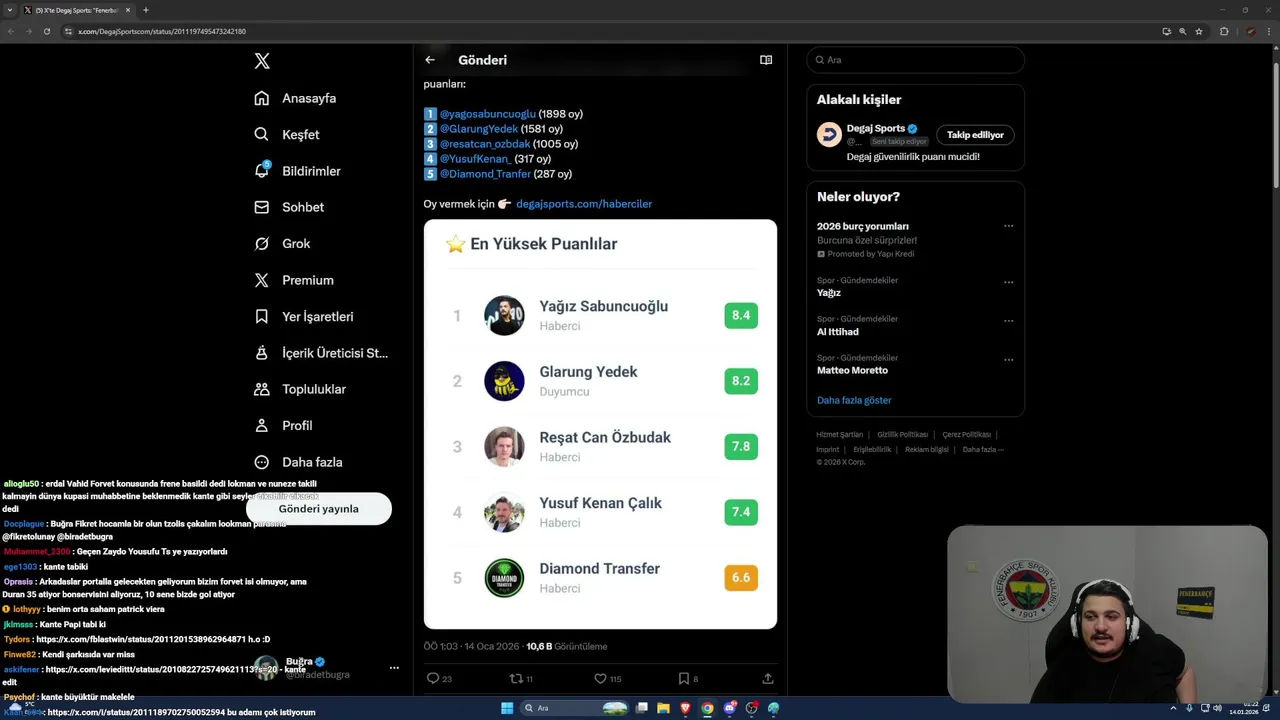This screenshot has width=1280, height=720.
Task: Open Yağız trending topic
Action: click(x=829, y=293)
